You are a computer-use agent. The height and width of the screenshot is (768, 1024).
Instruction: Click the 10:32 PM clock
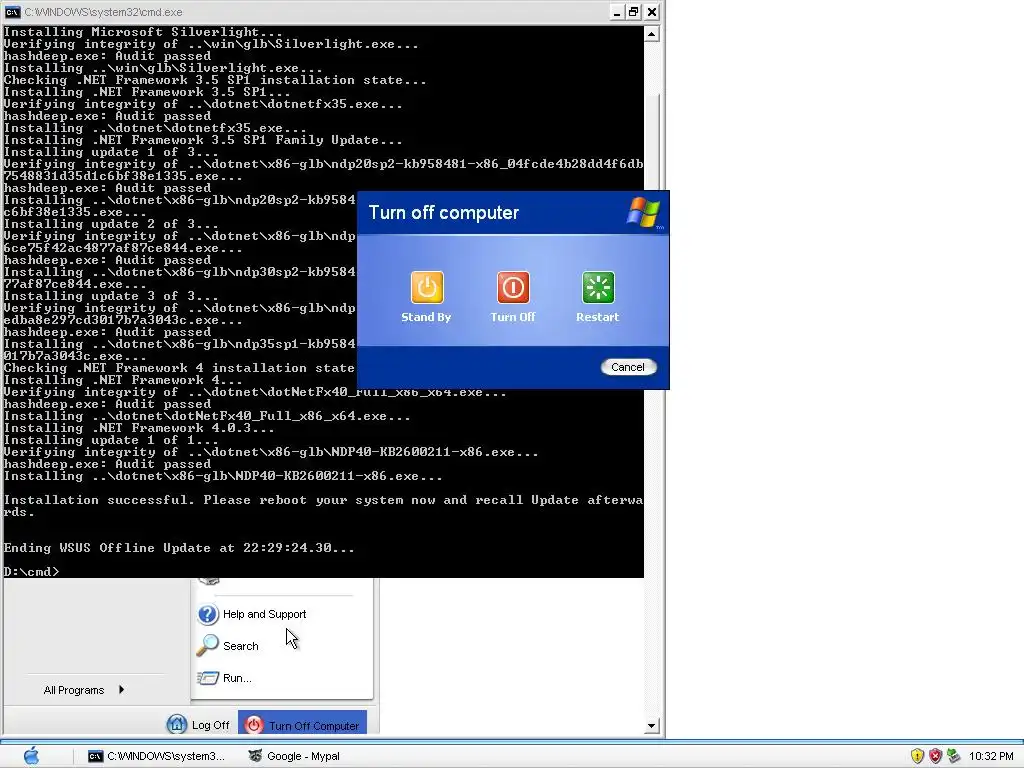[x=991, y=756]
